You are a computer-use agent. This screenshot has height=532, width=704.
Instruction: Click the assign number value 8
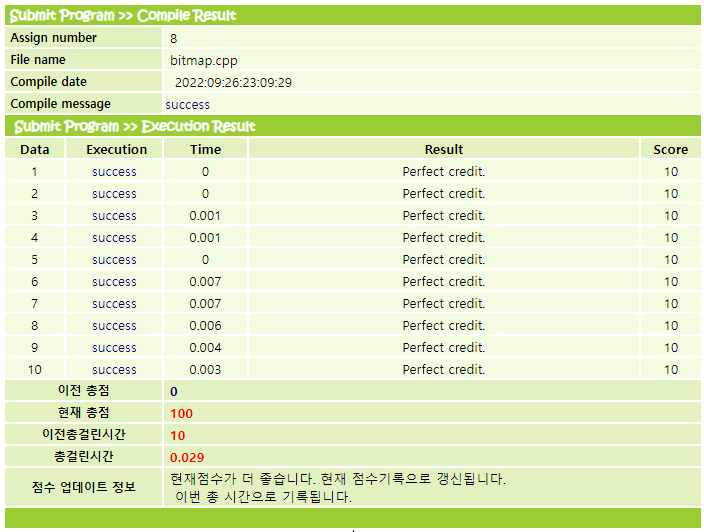point(174,39)
